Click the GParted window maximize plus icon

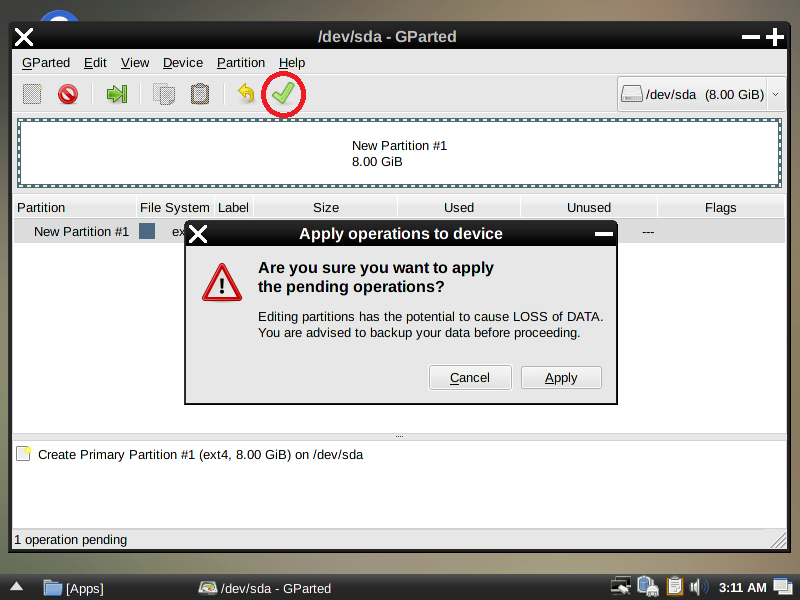point(775,37)
